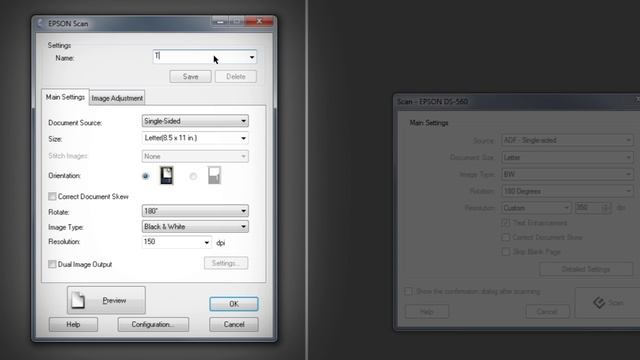Tick Correct Document Skew in DS-560 window
This screenshot has height=360, width=640.
click(x=506, y=237)
